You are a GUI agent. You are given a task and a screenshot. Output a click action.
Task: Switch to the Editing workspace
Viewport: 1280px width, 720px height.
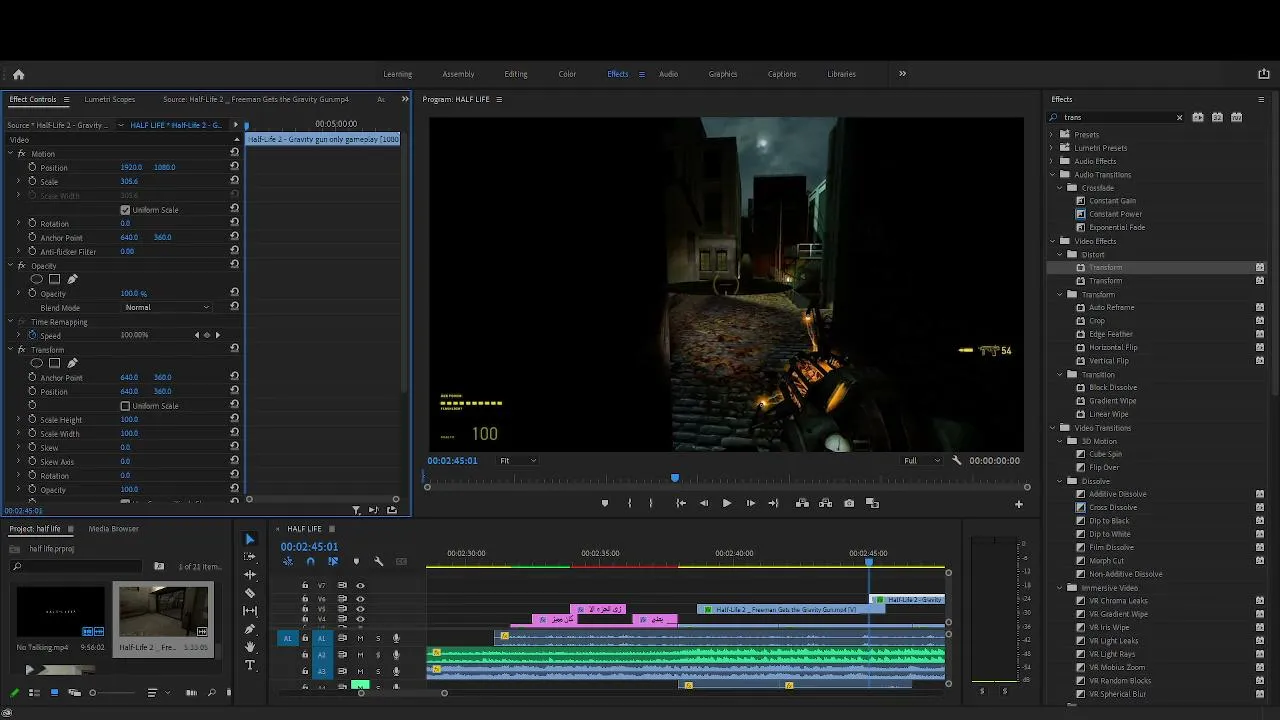click(x=516, y=74)
